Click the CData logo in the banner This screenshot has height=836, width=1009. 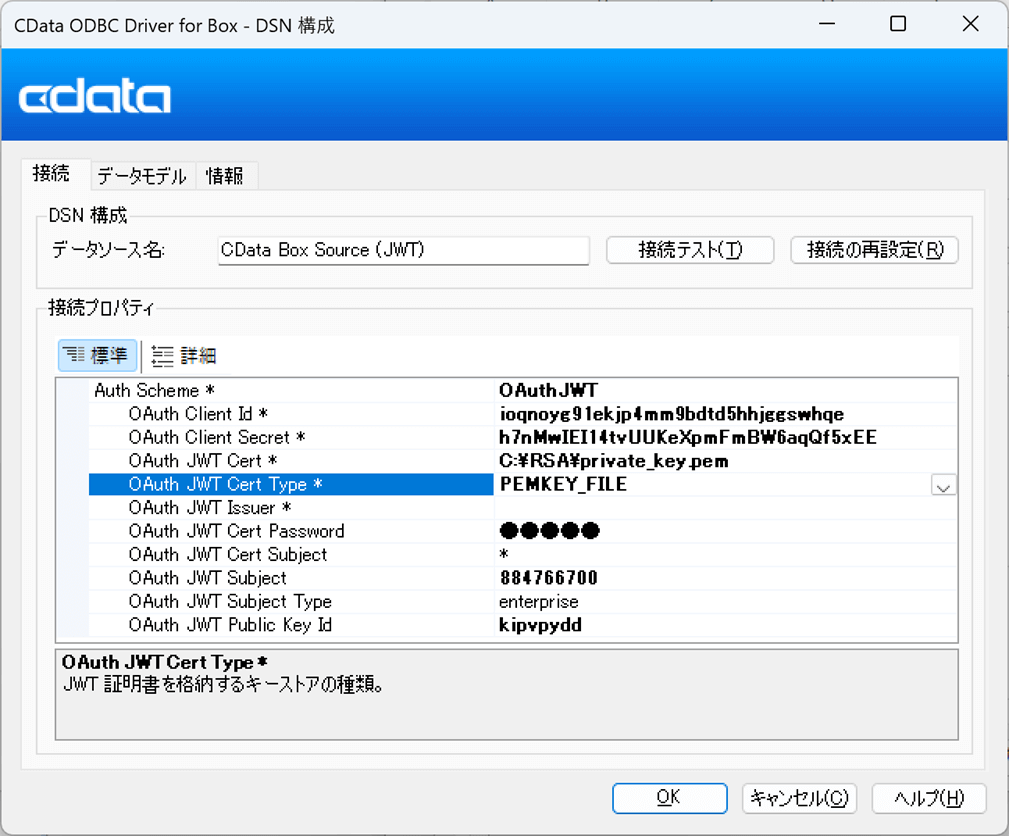pos(95,98)
